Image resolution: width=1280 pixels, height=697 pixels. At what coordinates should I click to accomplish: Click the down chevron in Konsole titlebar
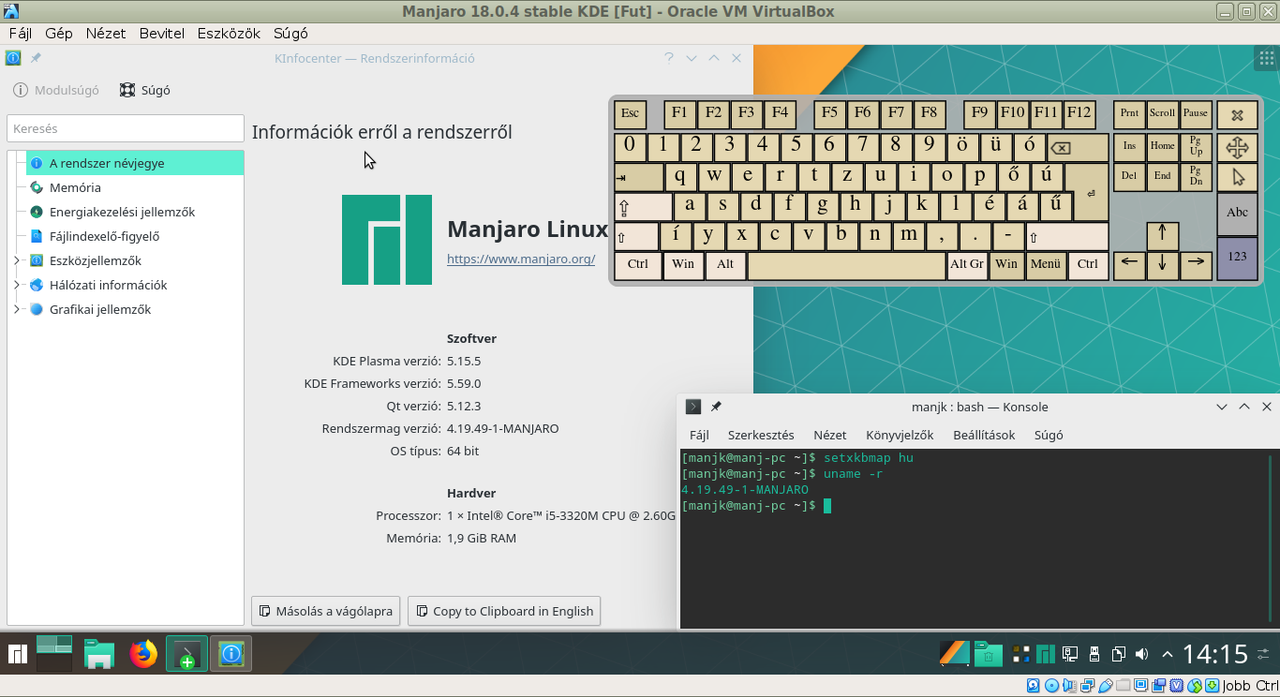coord(1221,407)
